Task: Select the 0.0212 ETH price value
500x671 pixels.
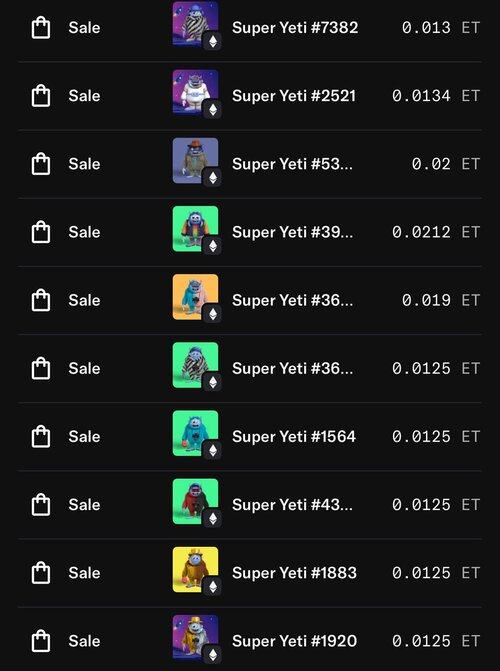Action: tap(421, 232)
